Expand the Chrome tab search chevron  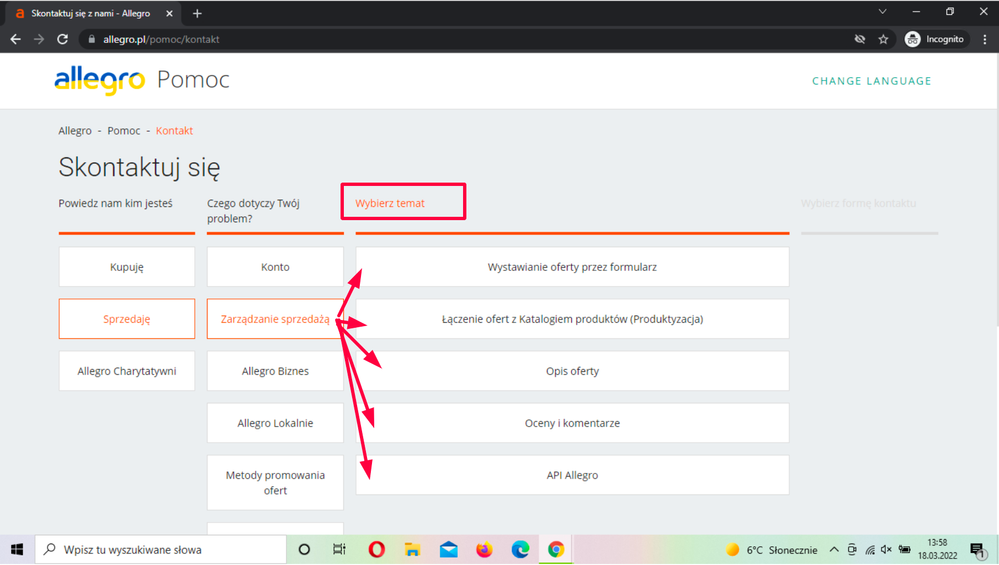[x=882, y=12]
